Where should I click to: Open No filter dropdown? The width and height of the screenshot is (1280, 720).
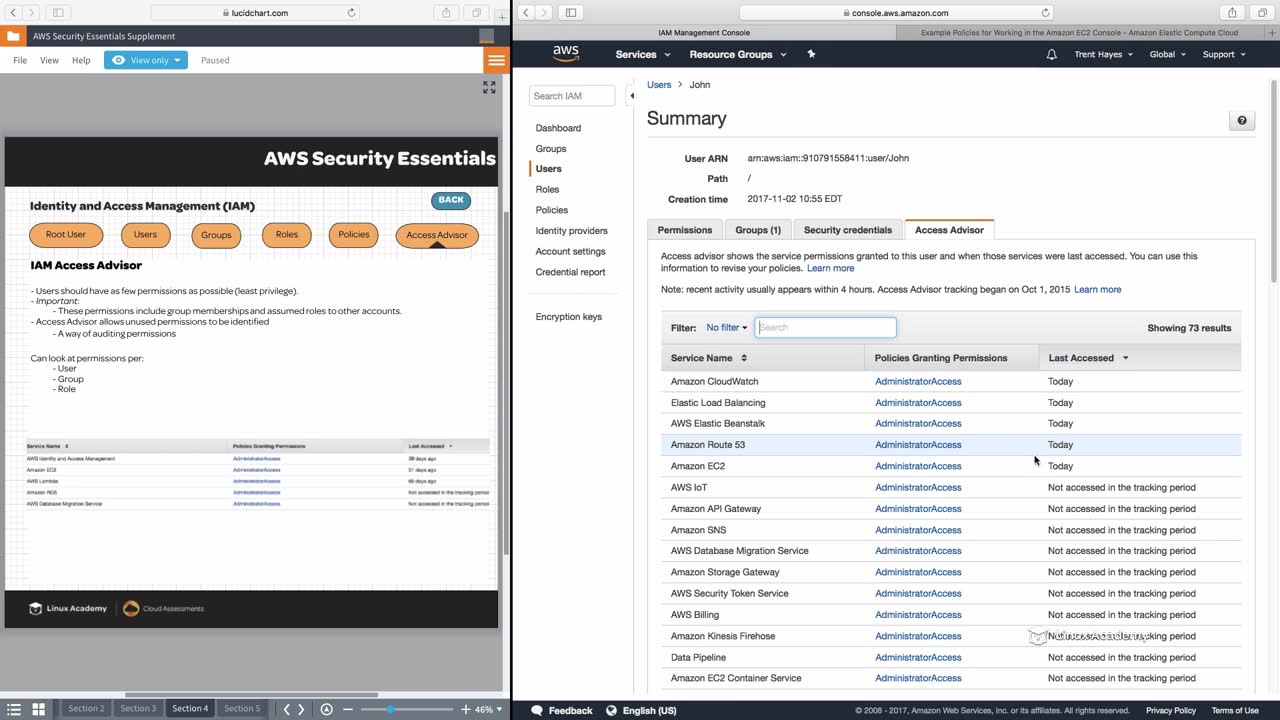(x=727, y=328)
